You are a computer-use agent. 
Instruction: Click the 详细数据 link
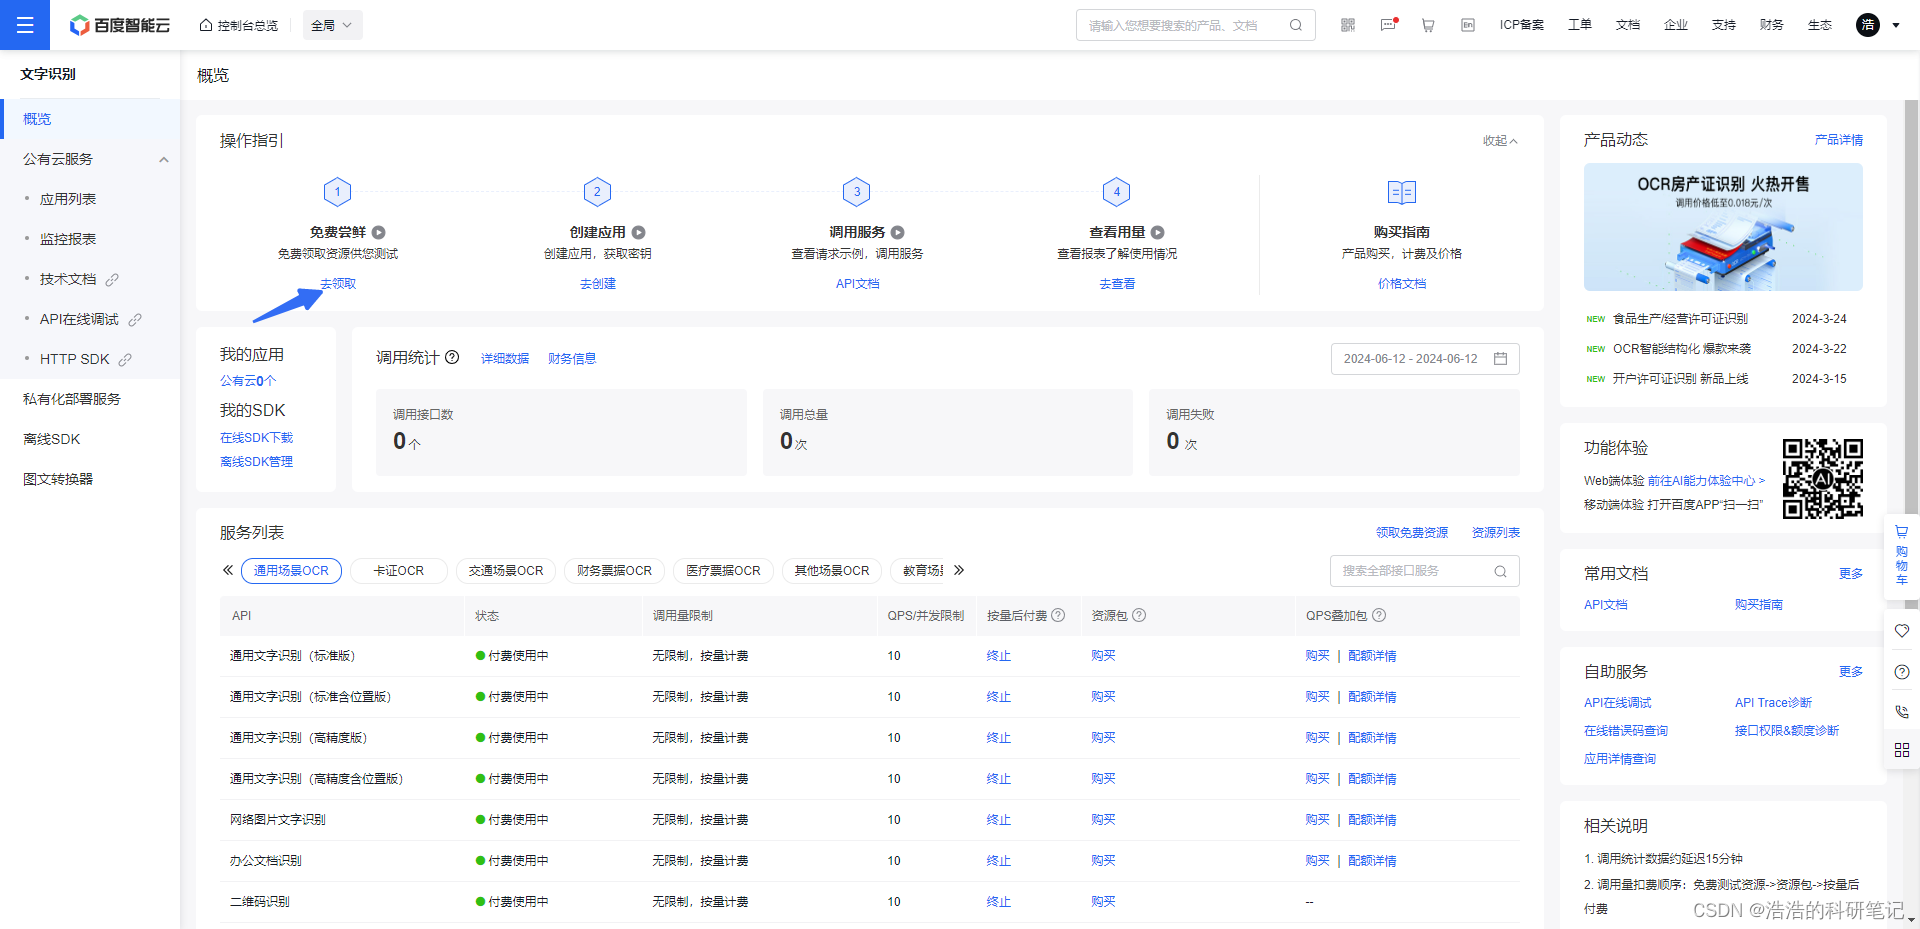(505, 359)
